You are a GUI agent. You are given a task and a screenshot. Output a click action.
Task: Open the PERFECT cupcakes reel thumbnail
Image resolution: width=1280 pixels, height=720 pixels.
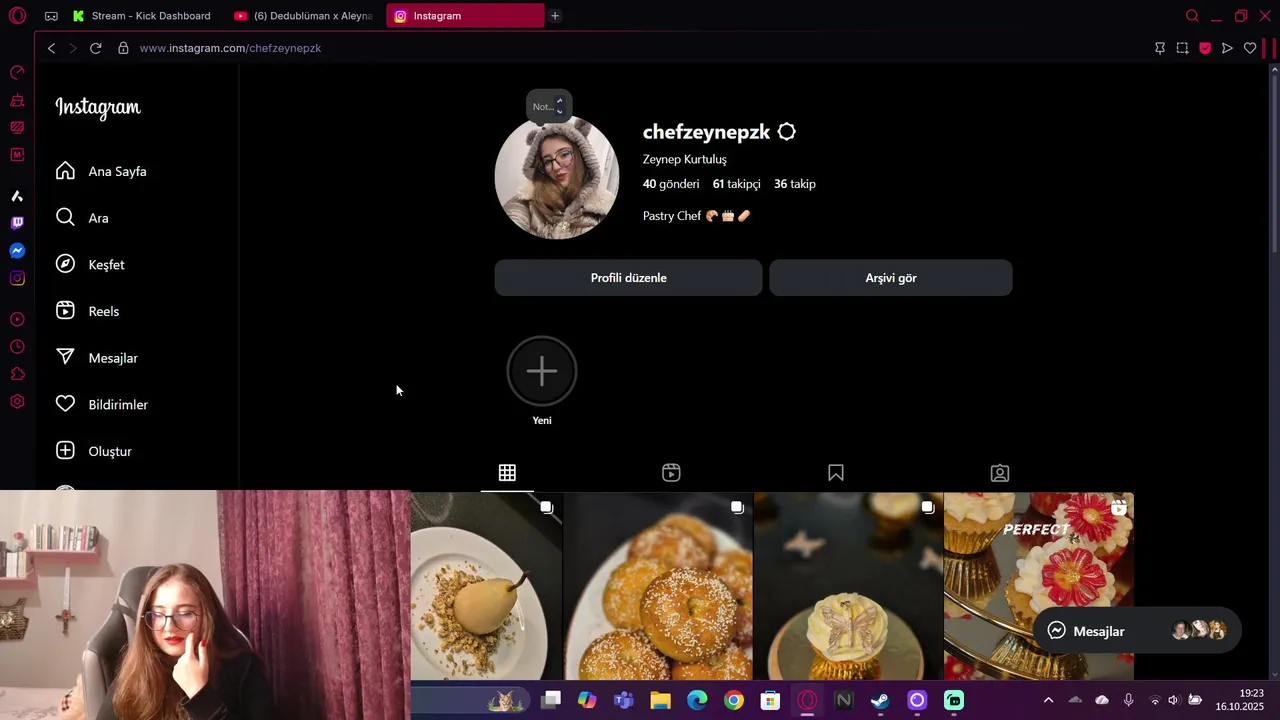pyautogui.click(x=1039, y=586)
